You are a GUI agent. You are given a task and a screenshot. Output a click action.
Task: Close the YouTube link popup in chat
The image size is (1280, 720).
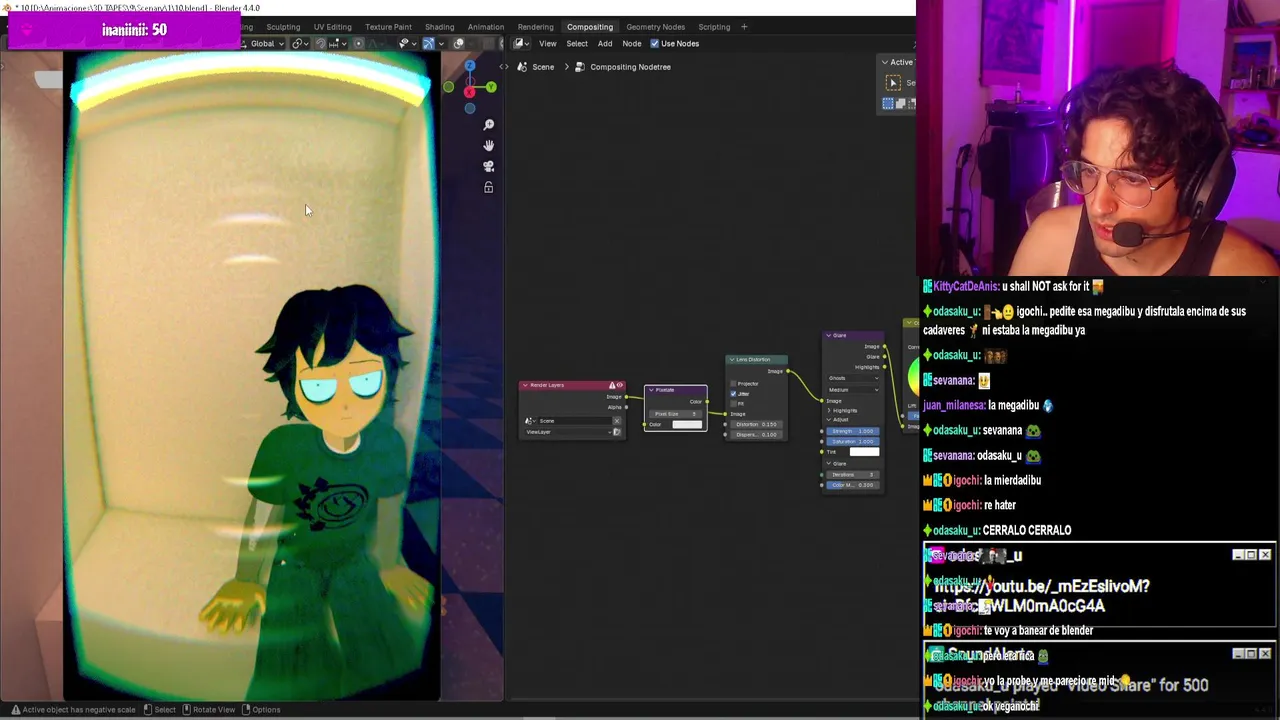1265,555
